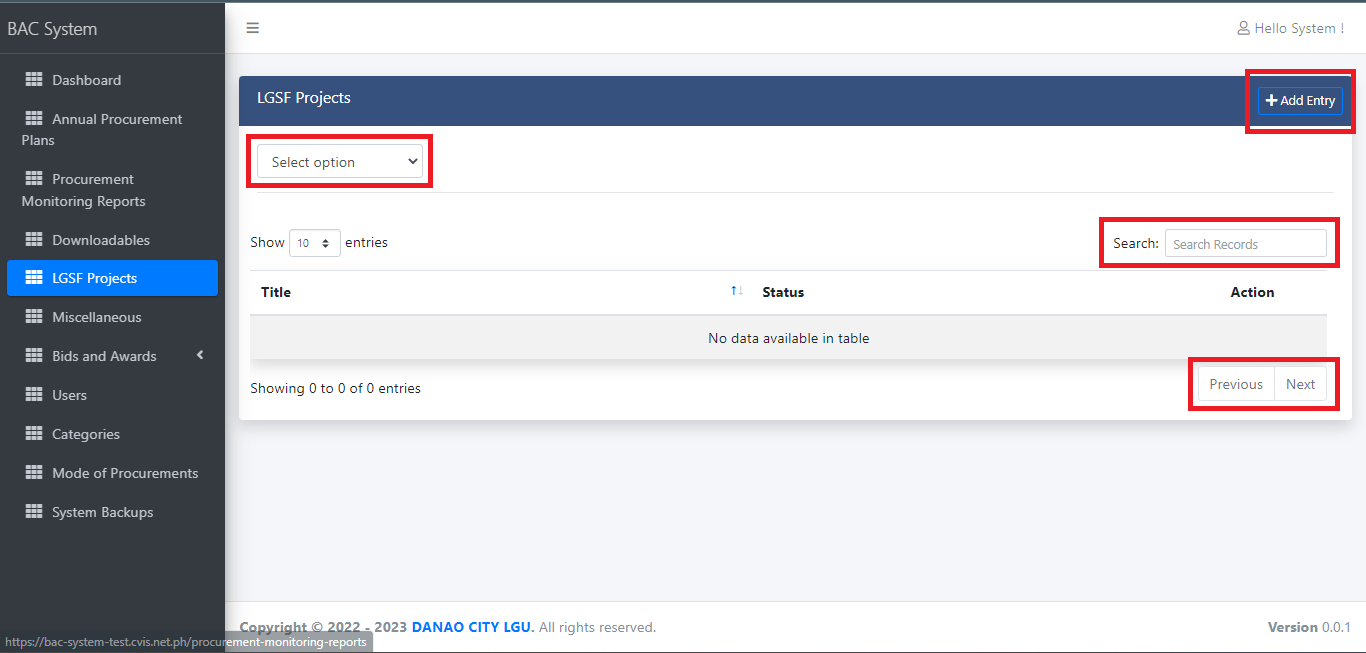Expand the Bids and Awards submenu chevron
The height and width of the screenshot is (653, 1366).
(200, 355)
